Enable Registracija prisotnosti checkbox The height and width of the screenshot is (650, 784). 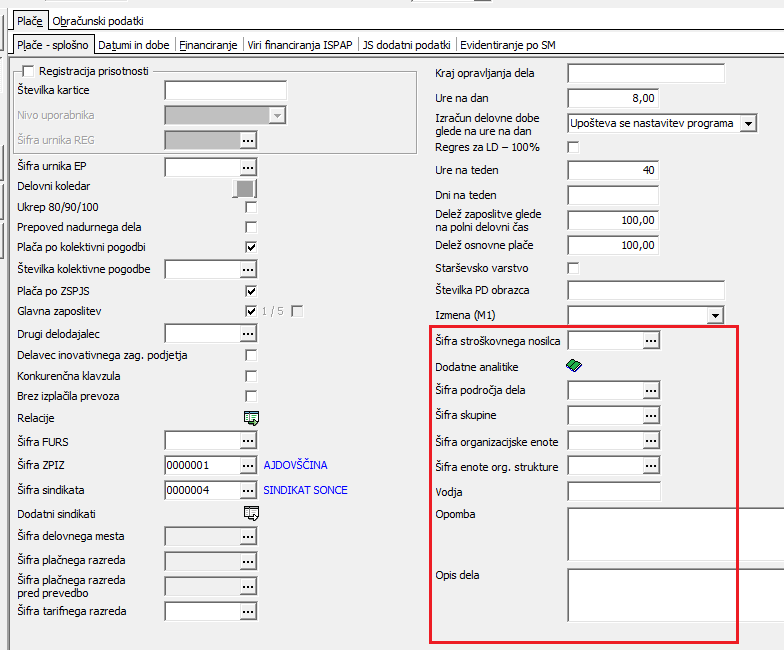tap(28, 71)
